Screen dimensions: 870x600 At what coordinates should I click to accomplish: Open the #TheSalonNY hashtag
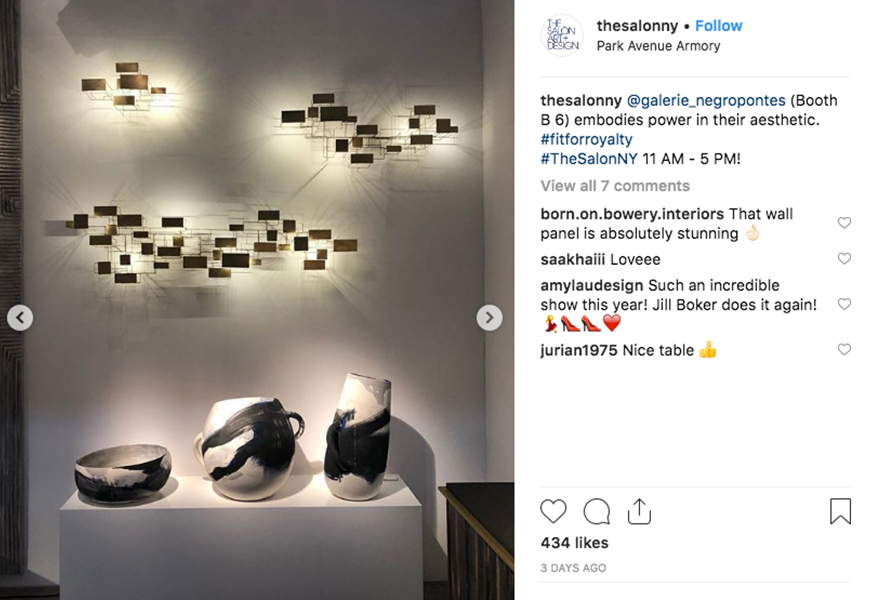click(589, 159)
